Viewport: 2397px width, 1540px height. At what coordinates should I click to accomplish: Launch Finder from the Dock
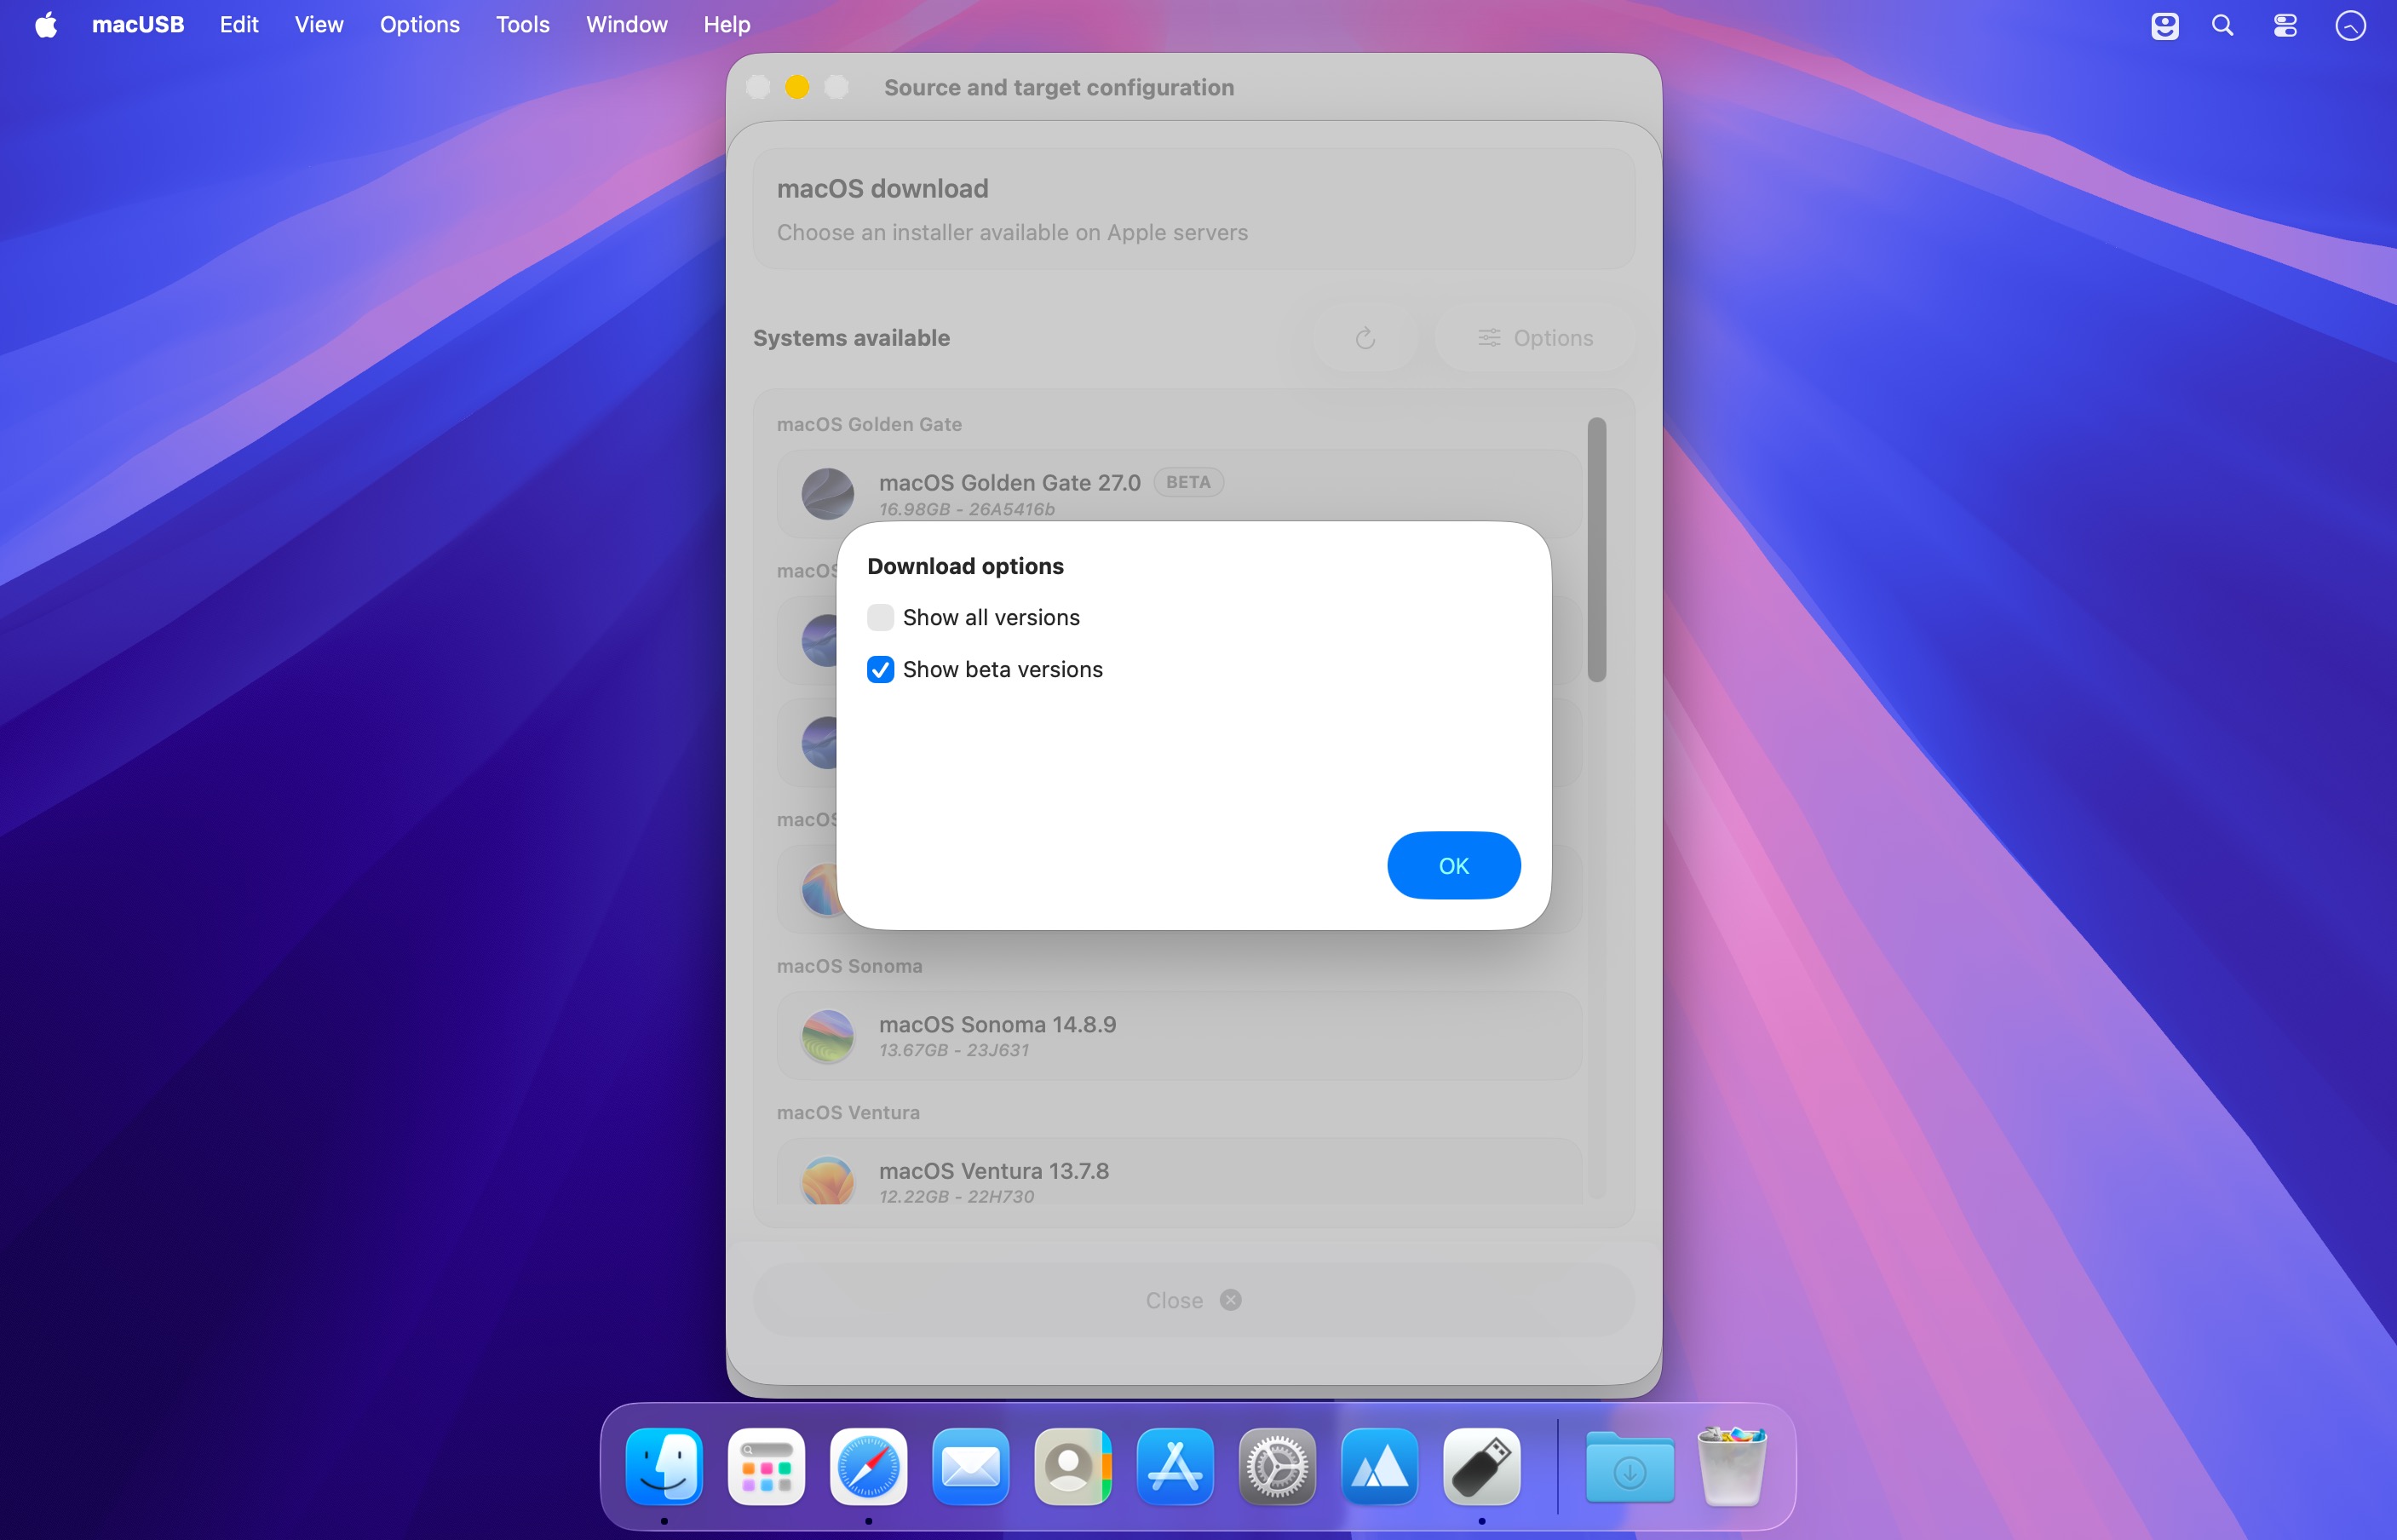click(x=664, y=1466)
